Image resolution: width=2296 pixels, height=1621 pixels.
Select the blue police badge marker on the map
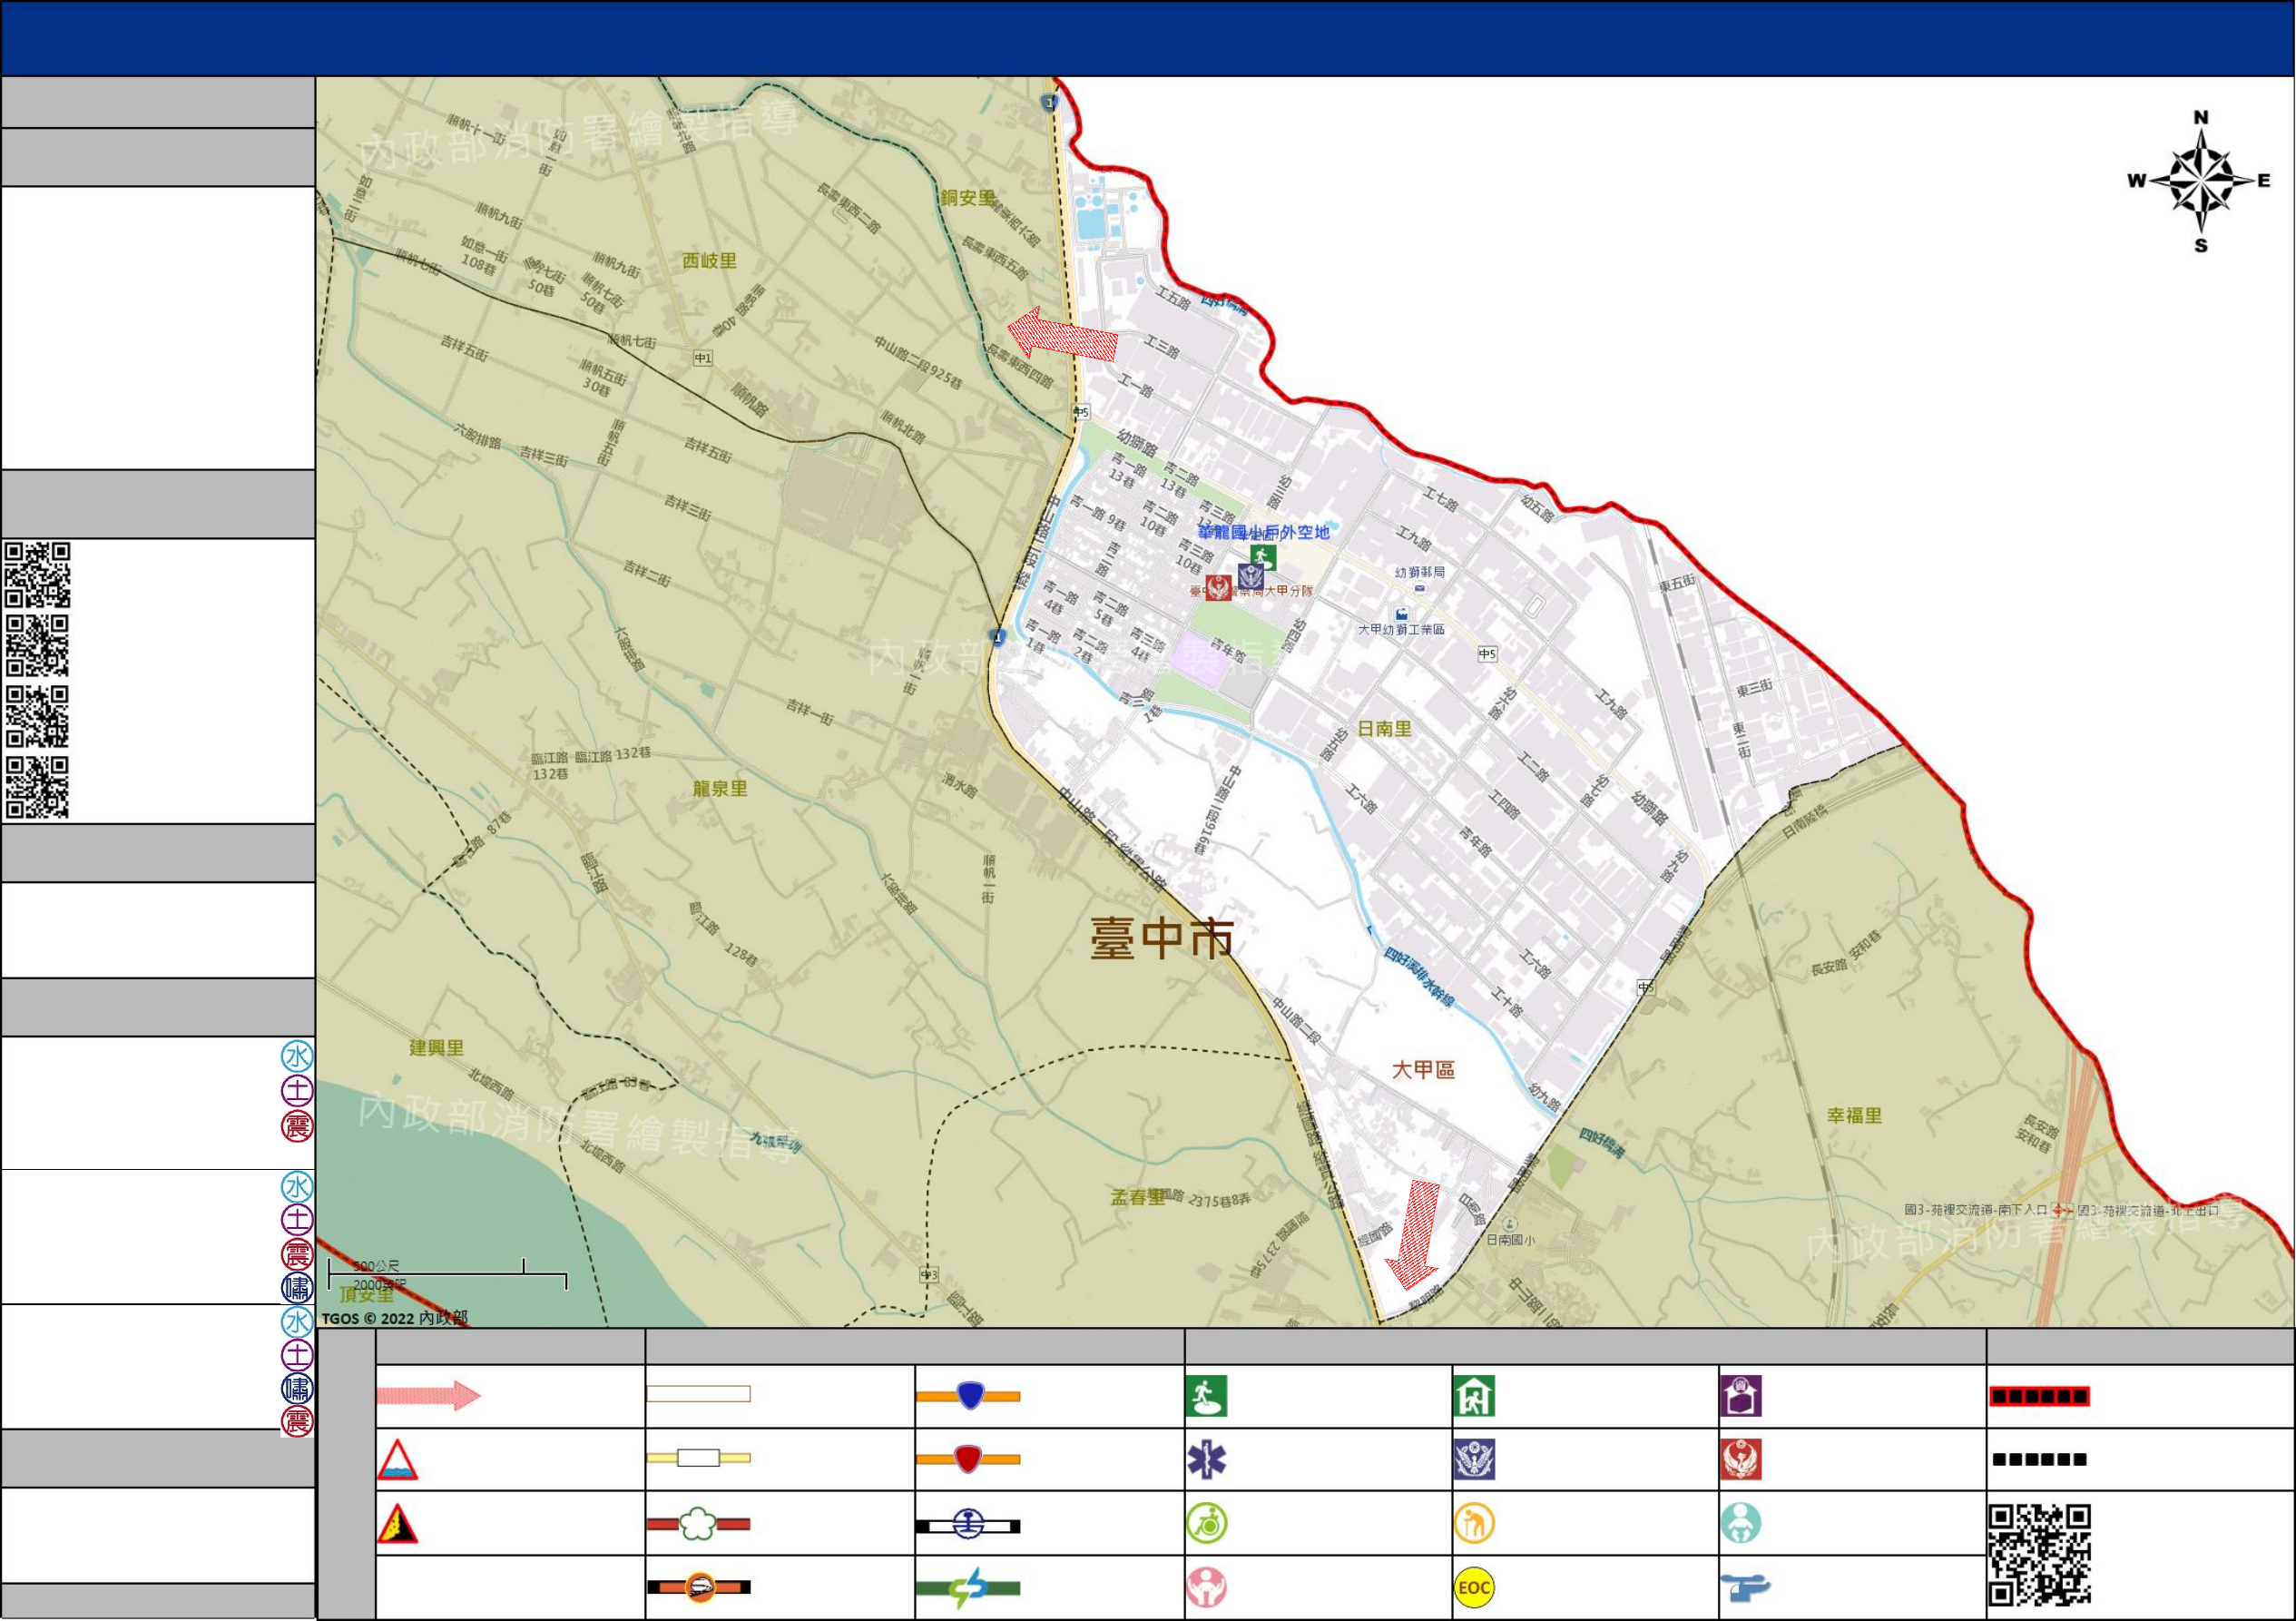tap(1250, 576)
